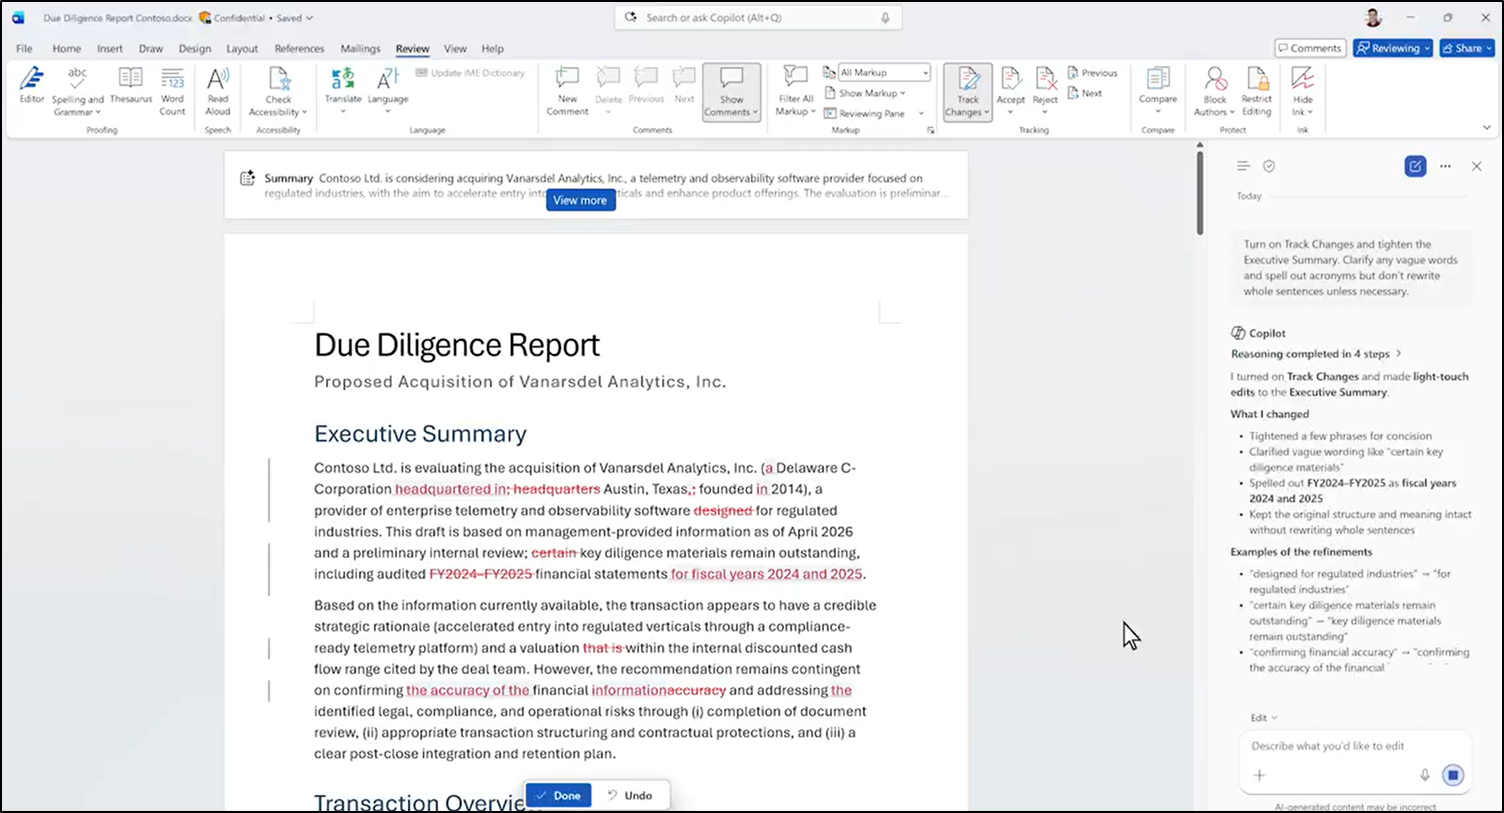Image resolution: width=1504 pixels, height=813 pixels.
Task: Toggle the Reviewing Pane
Action: coord(864,114)
